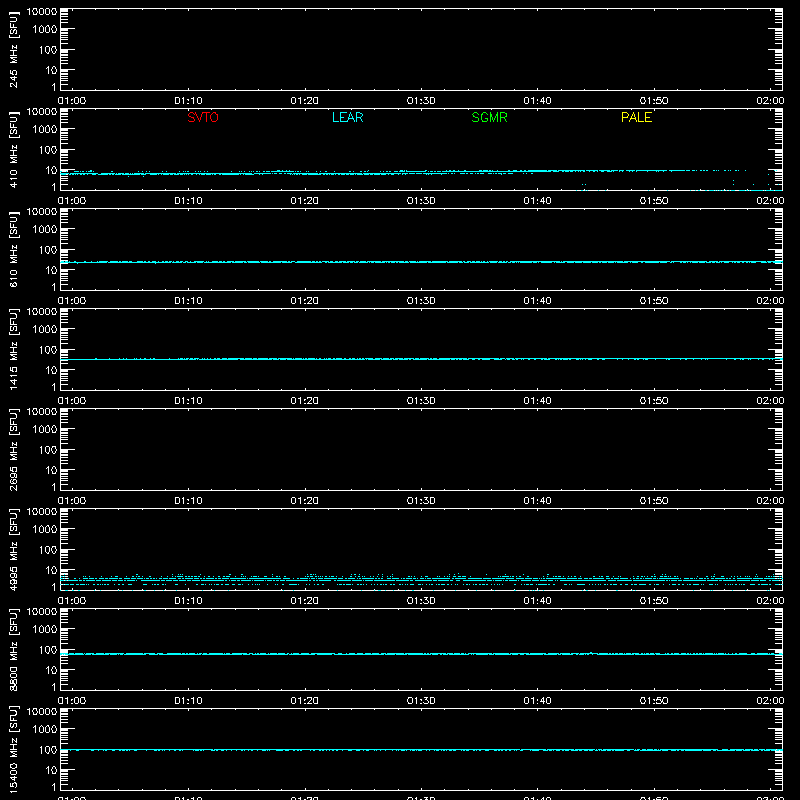
Task: Click the cyan flux trace in 1415 MHz panel
Action: [x=421, y=359]
